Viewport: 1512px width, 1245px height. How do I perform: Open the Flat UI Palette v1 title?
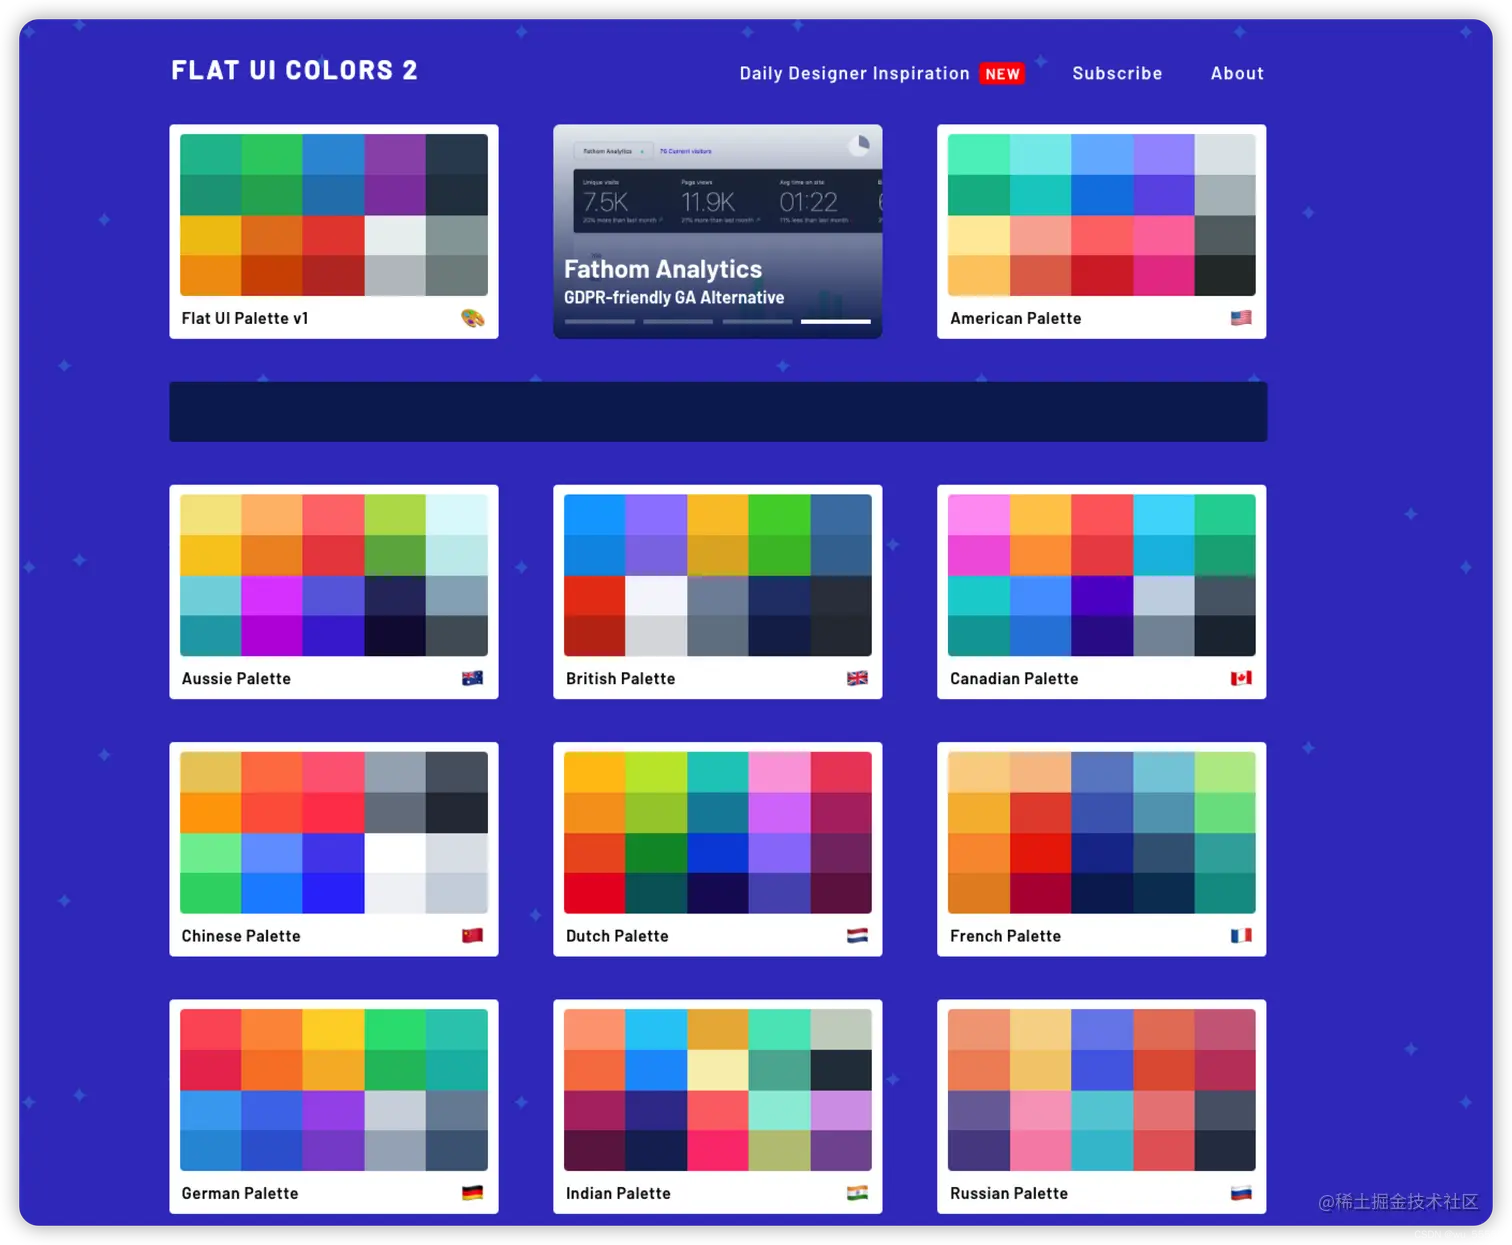tap(245, 318)
